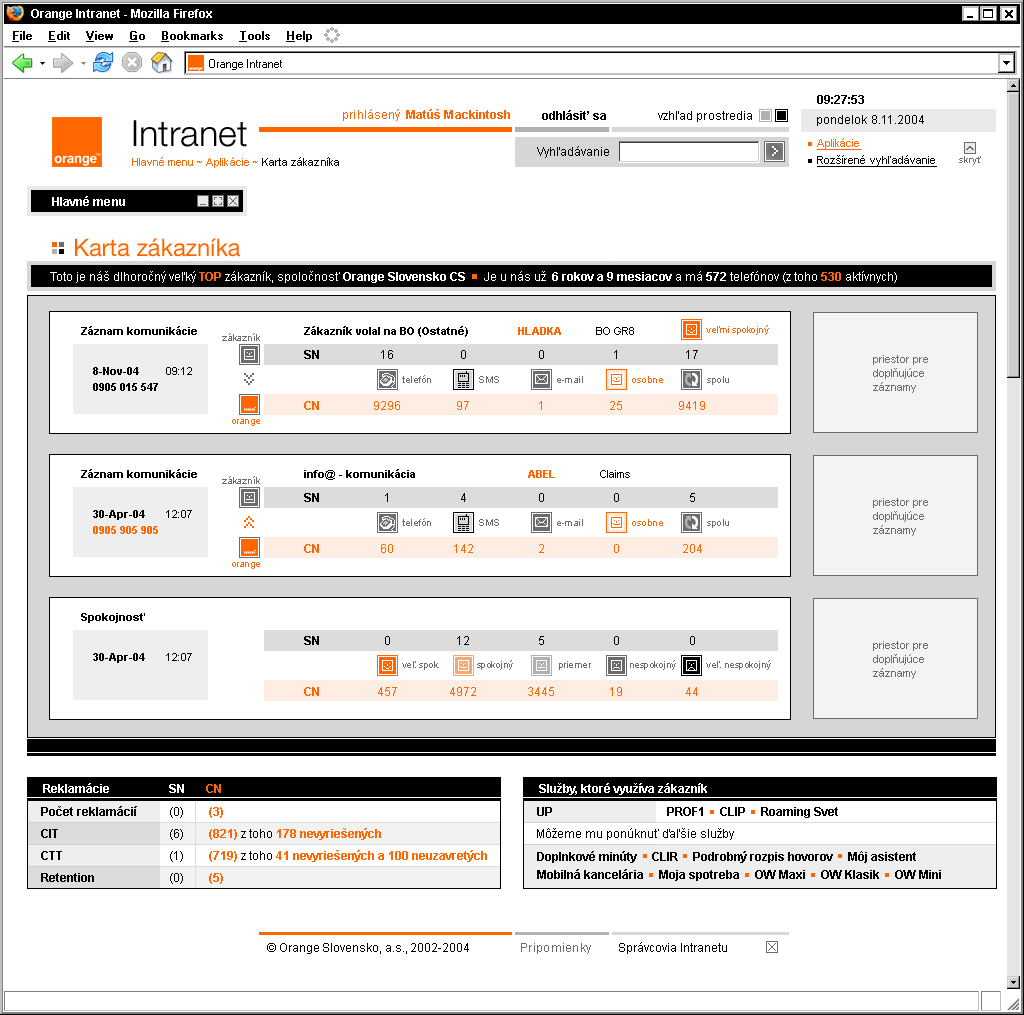Open the Help menu

[x=299, y=36]
